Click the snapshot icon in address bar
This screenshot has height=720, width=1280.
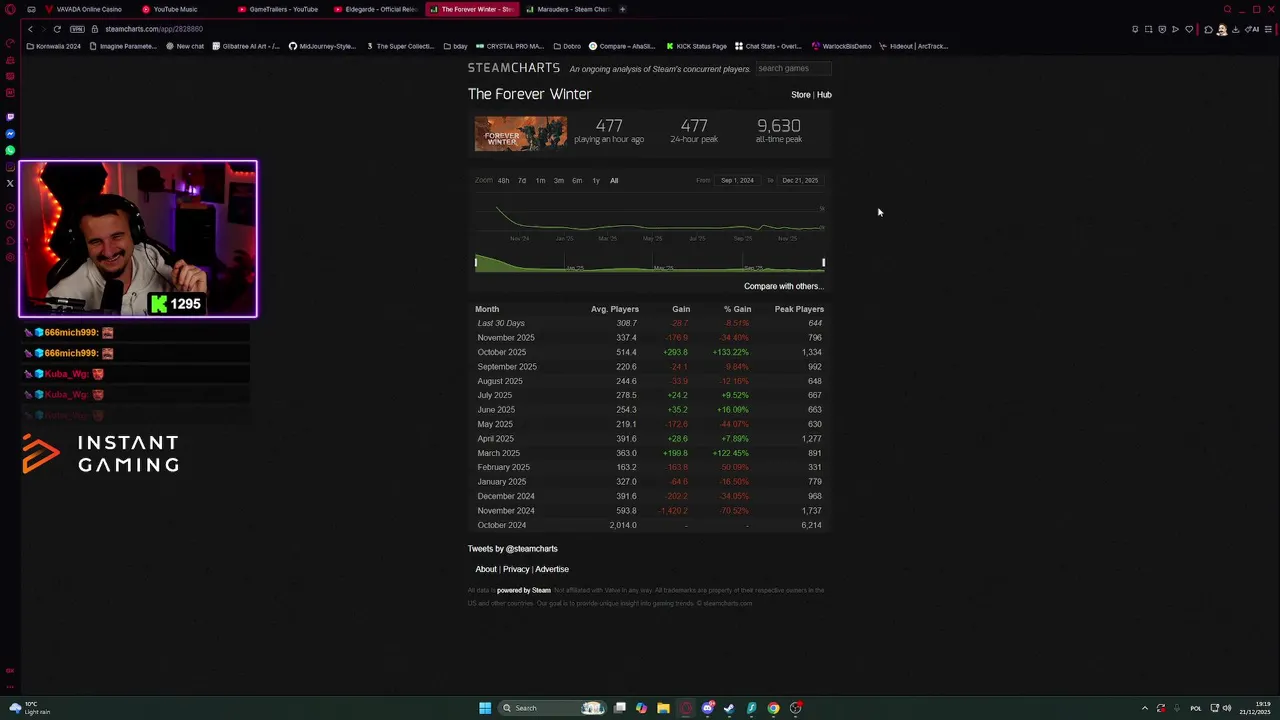click(1148, 29)
